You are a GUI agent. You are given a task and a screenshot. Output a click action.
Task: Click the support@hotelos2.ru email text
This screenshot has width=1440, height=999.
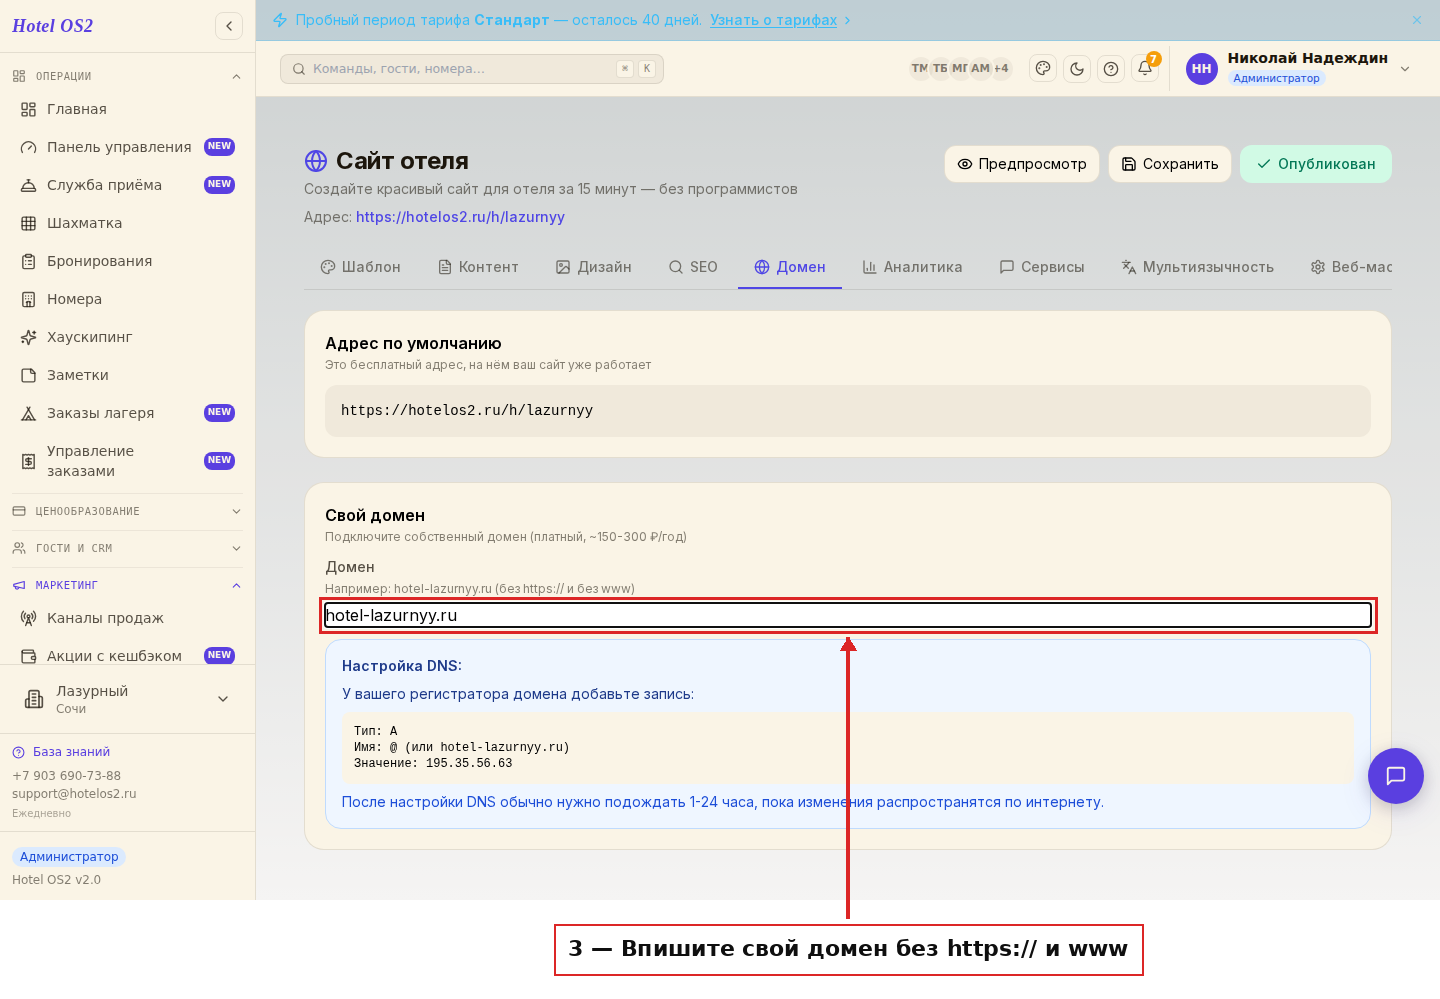(x=74, y=794)
